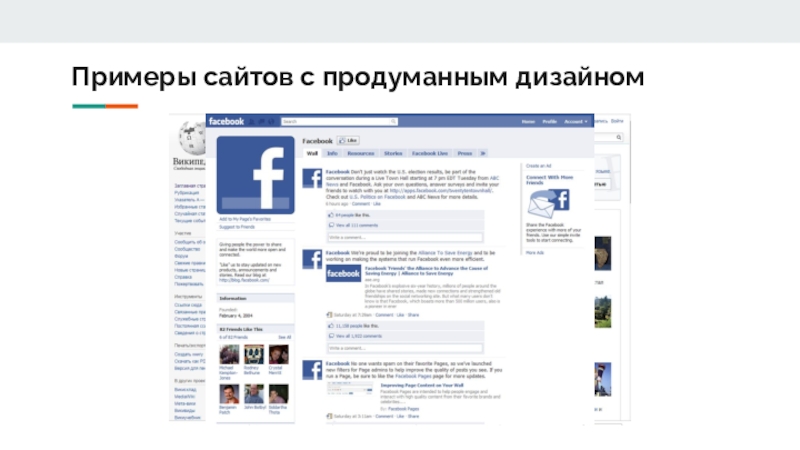Click the Alliance To Save Energy link in the post
The height and width of the screenshot is (450, 800).
pyautogui.click(x=445, y=253)
